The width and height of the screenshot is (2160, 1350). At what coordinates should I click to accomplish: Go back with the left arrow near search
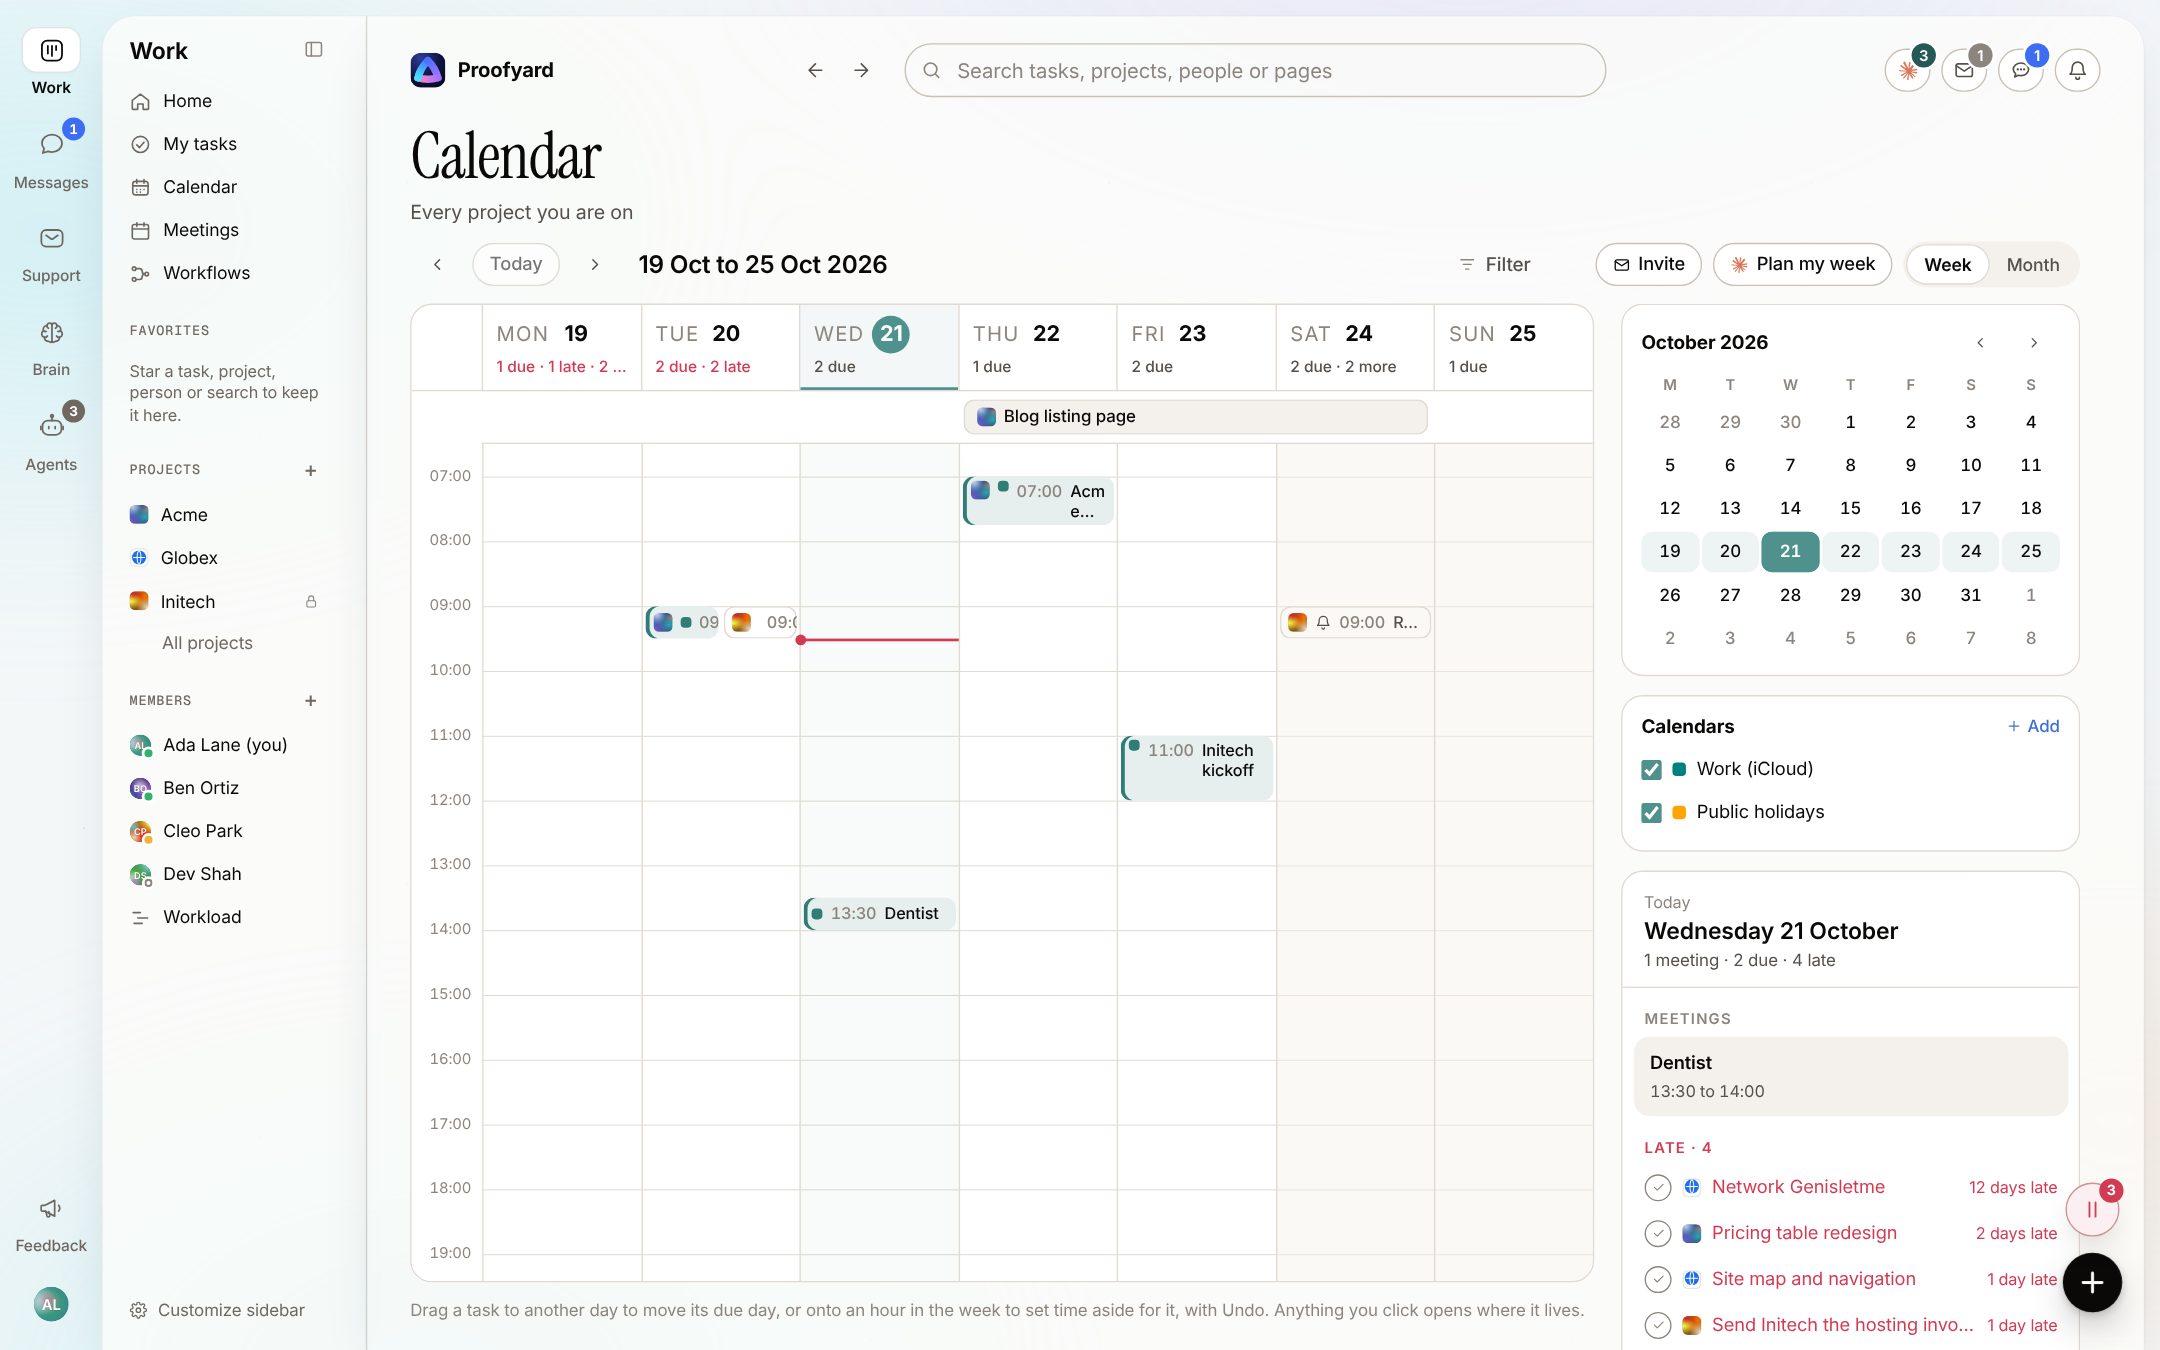pos(815,70)
